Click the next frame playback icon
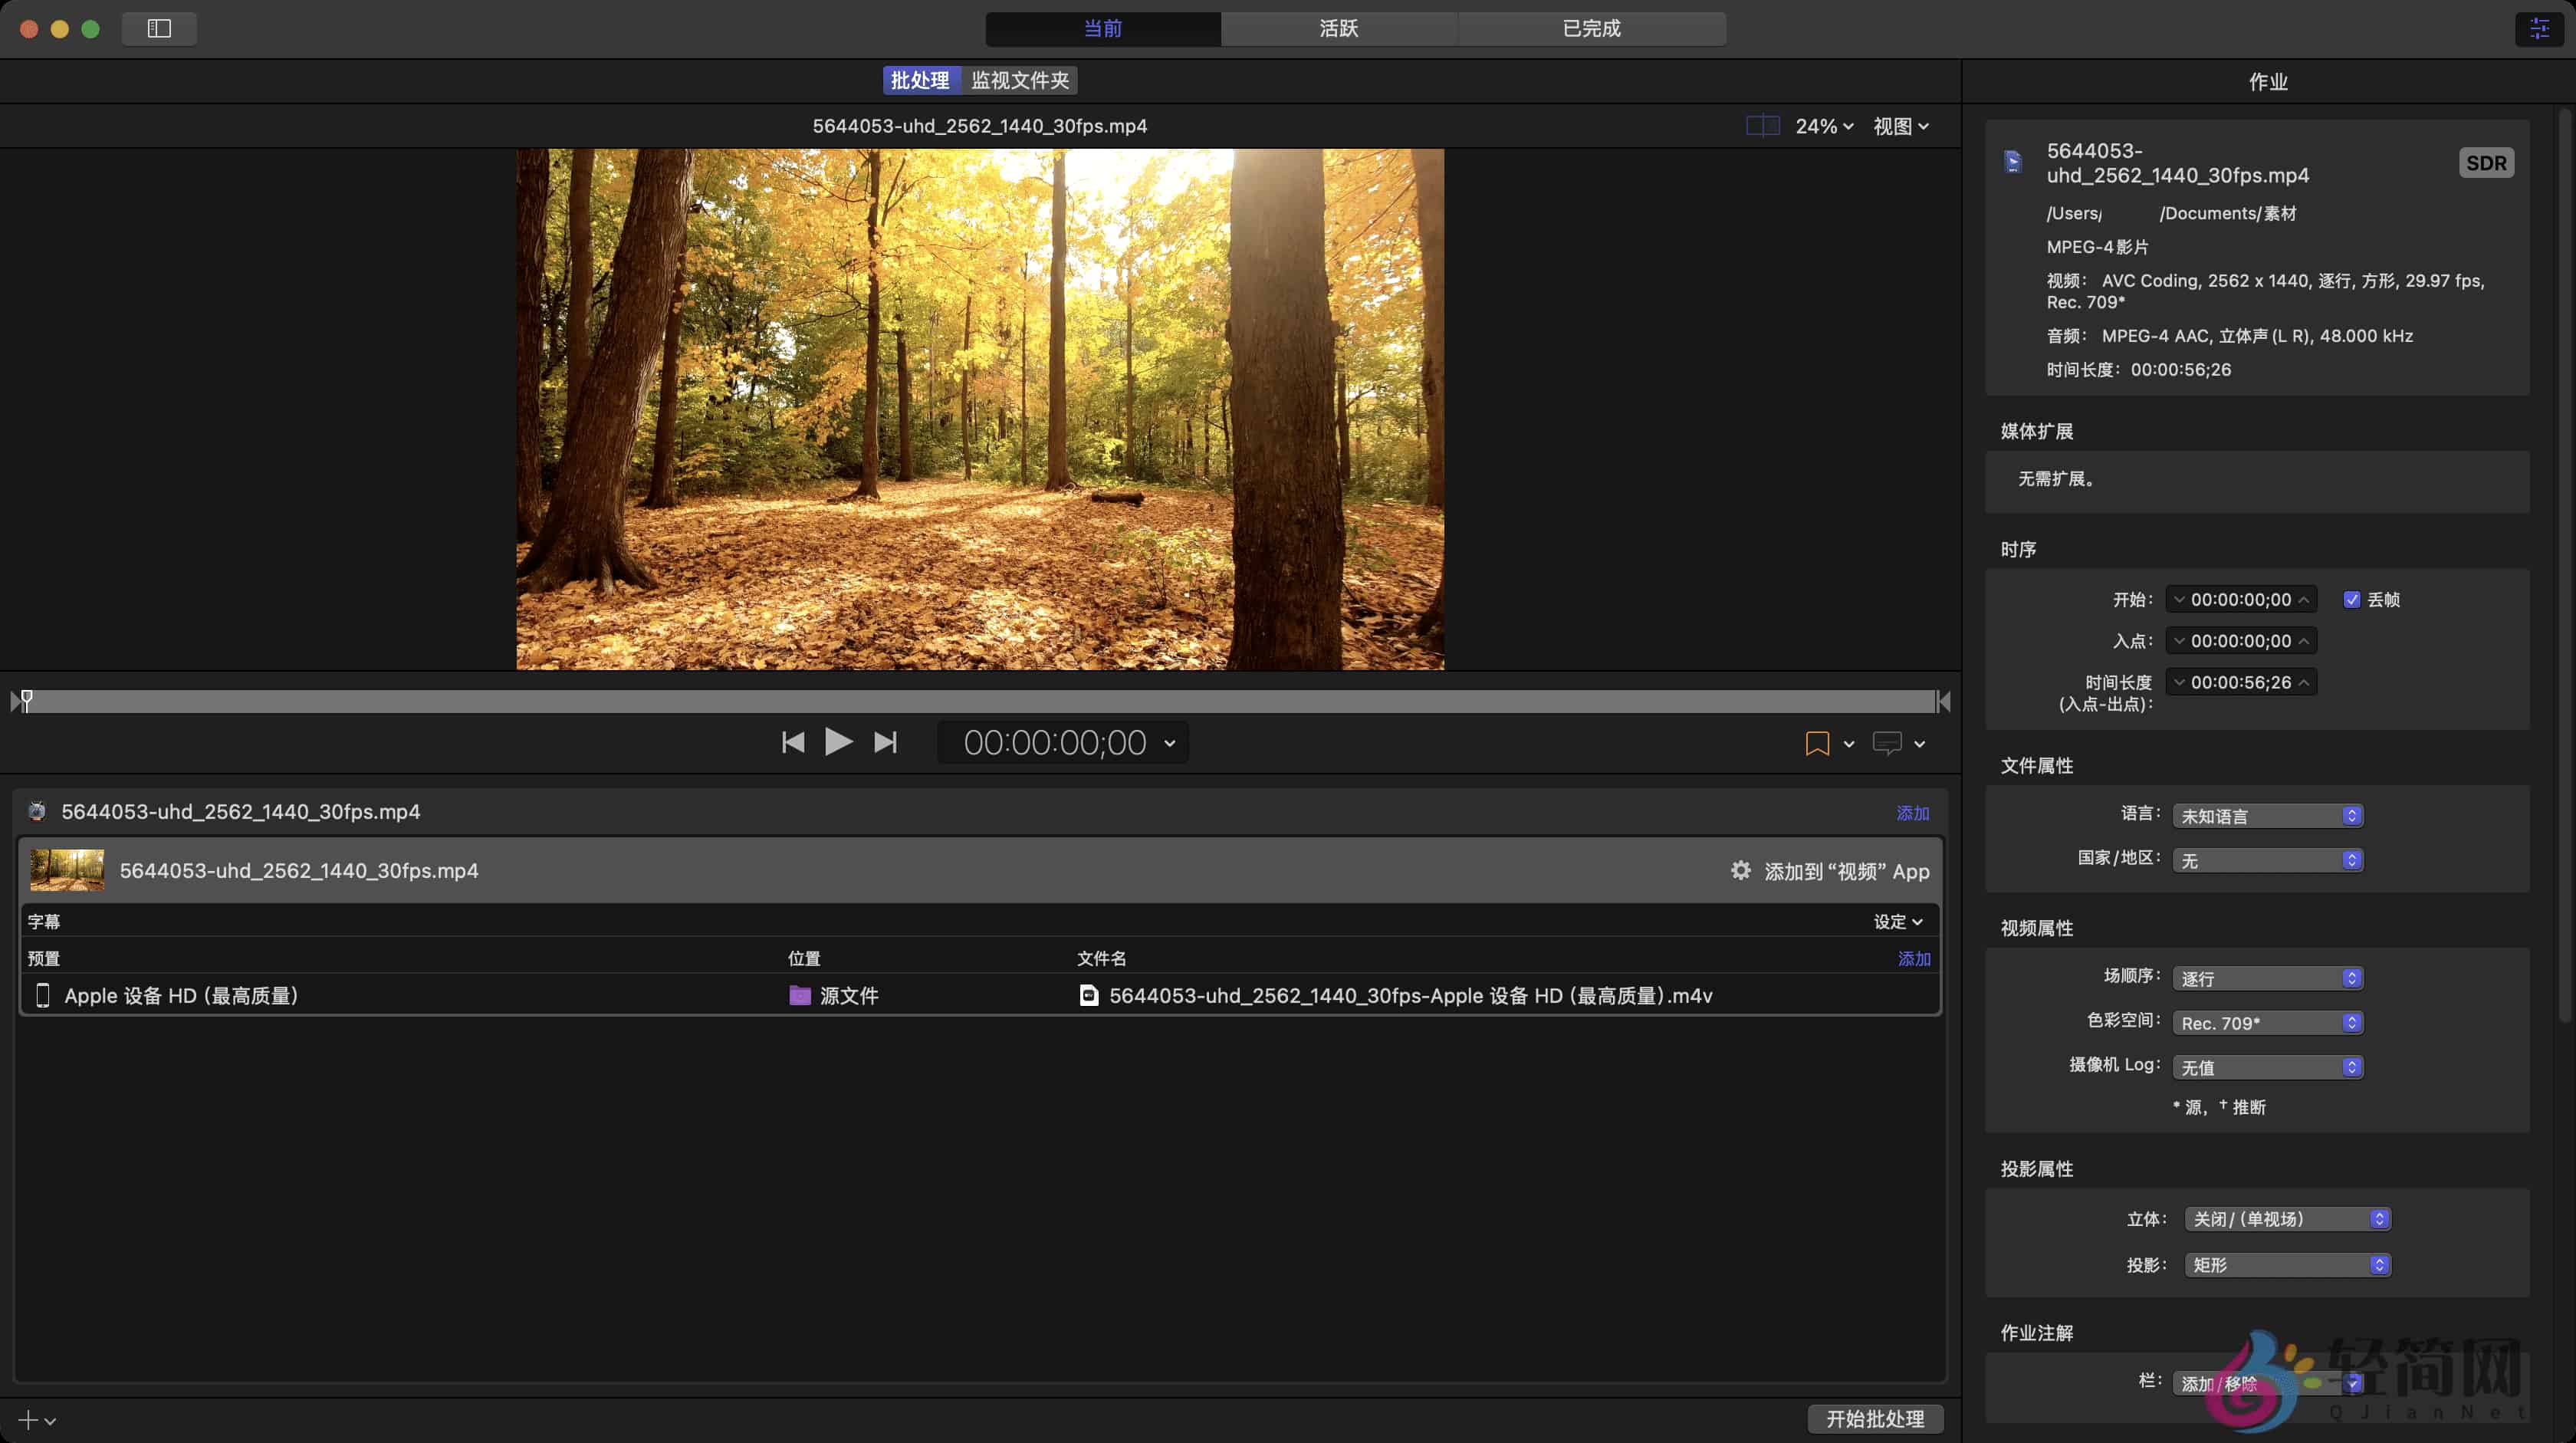 (x=884, y=742)
